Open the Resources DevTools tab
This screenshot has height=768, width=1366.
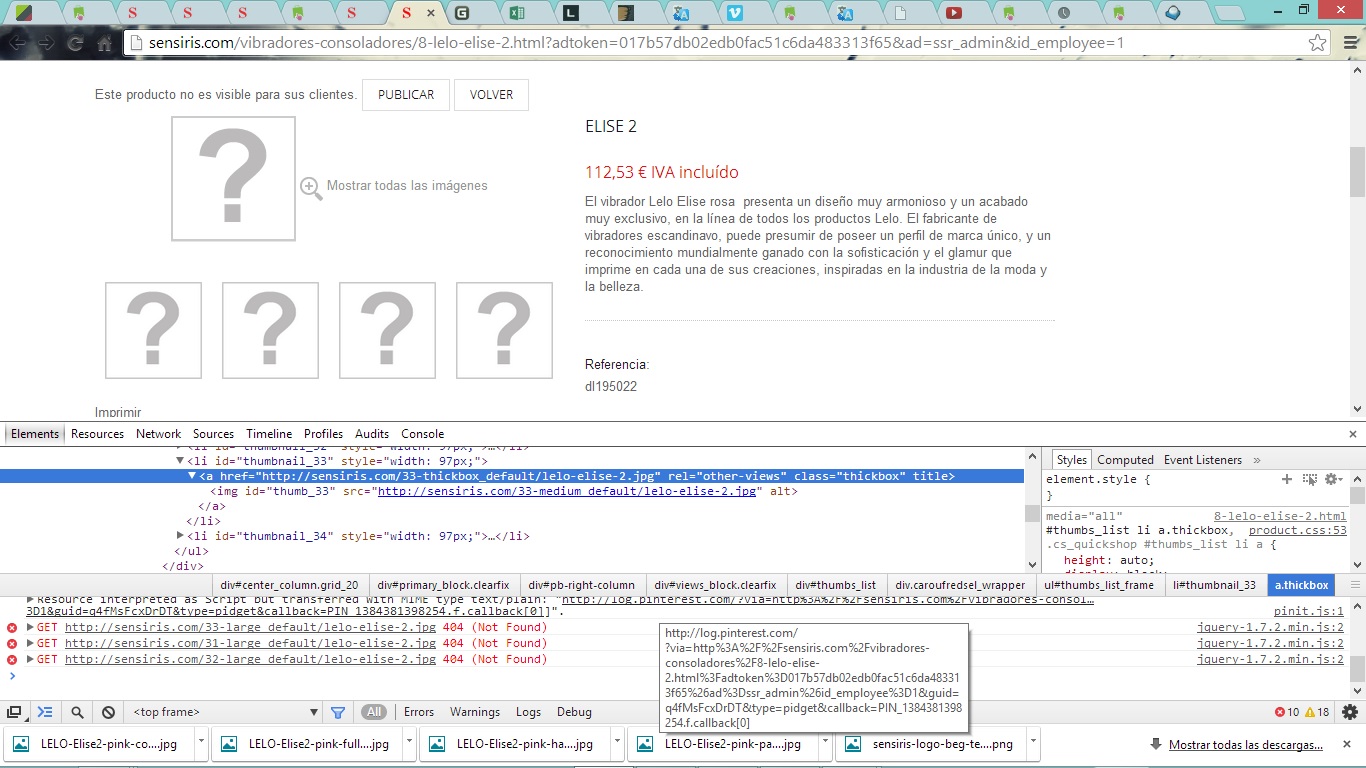(x=97, y=434)
